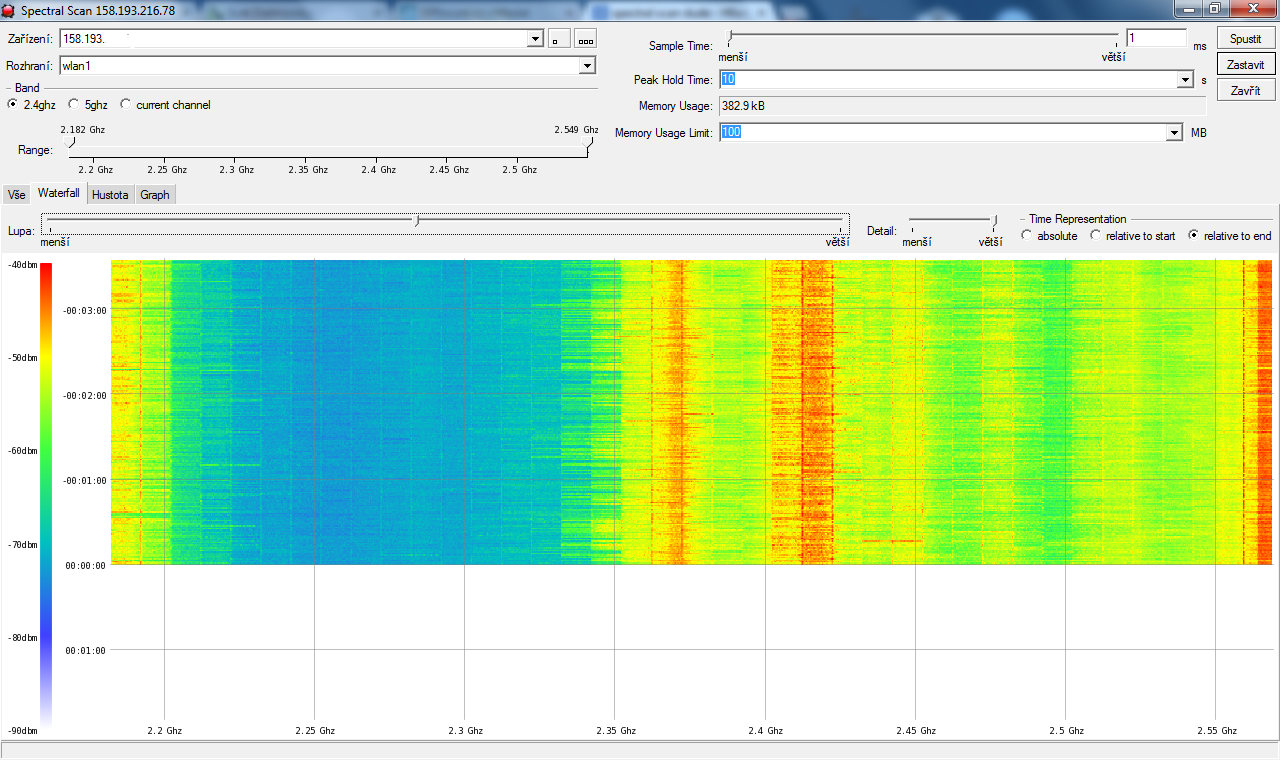Switch to the Waterfall tab

(58, 193)
